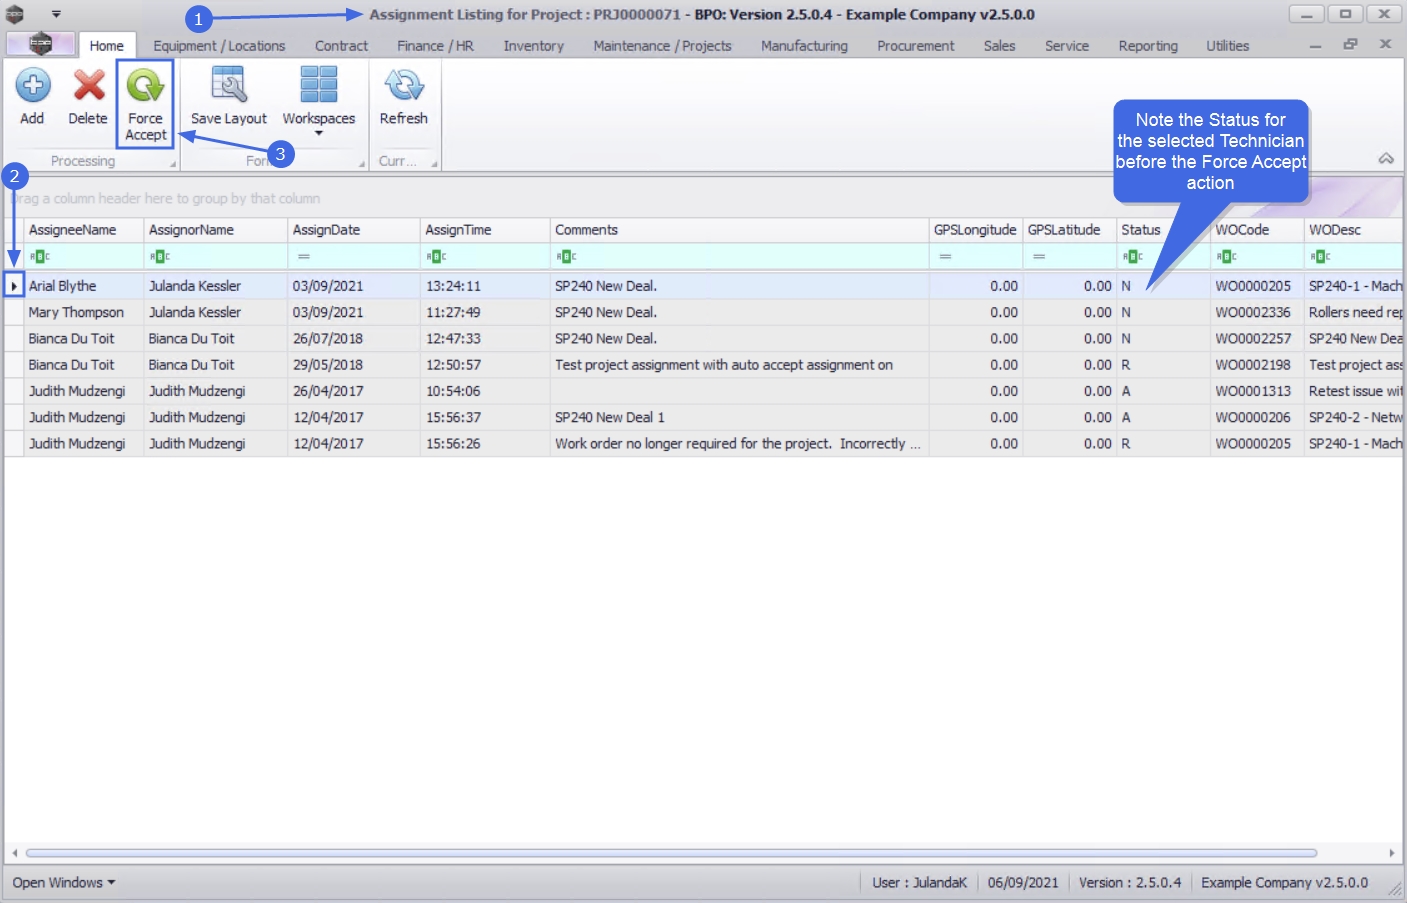
Task: Collapse the ribbon with the chevron icon
Action: pyautogui.click(x=1385, y=159)
